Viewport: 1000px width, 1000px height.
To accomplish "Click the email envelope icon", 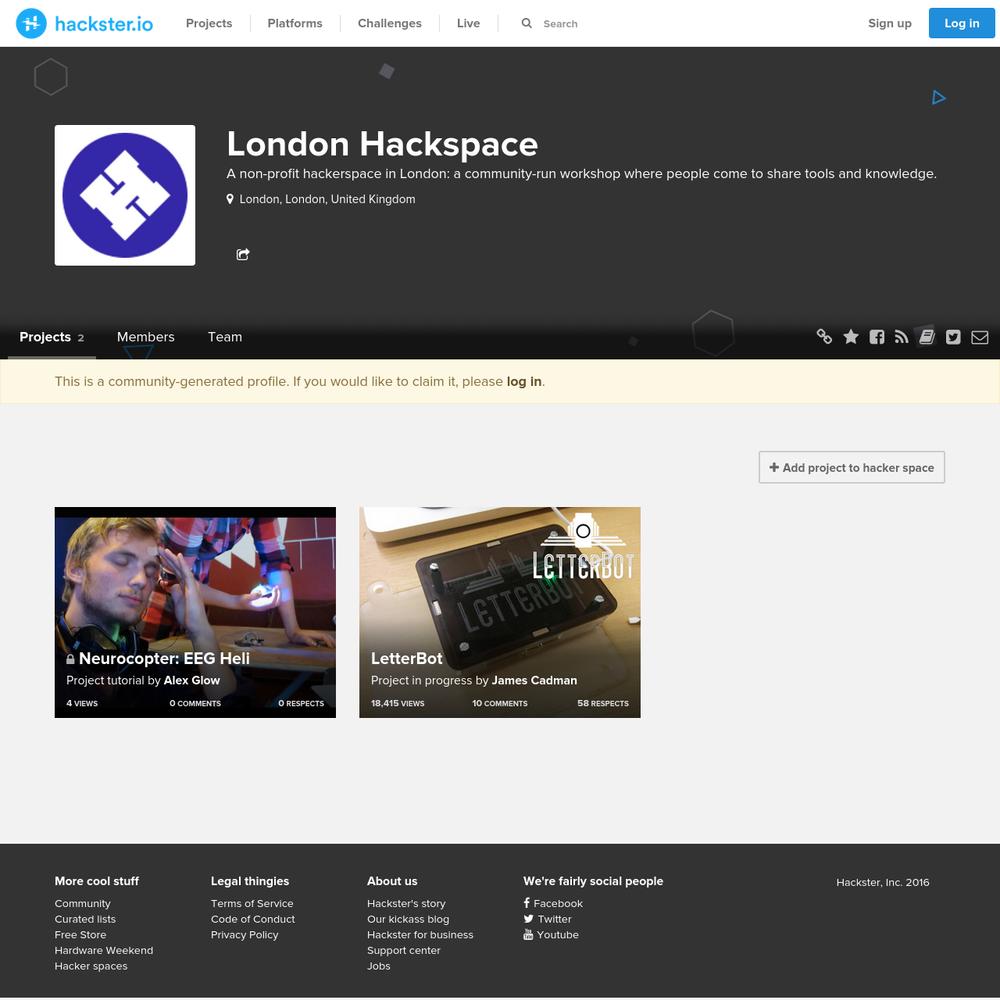I will [x=980, y=337].
